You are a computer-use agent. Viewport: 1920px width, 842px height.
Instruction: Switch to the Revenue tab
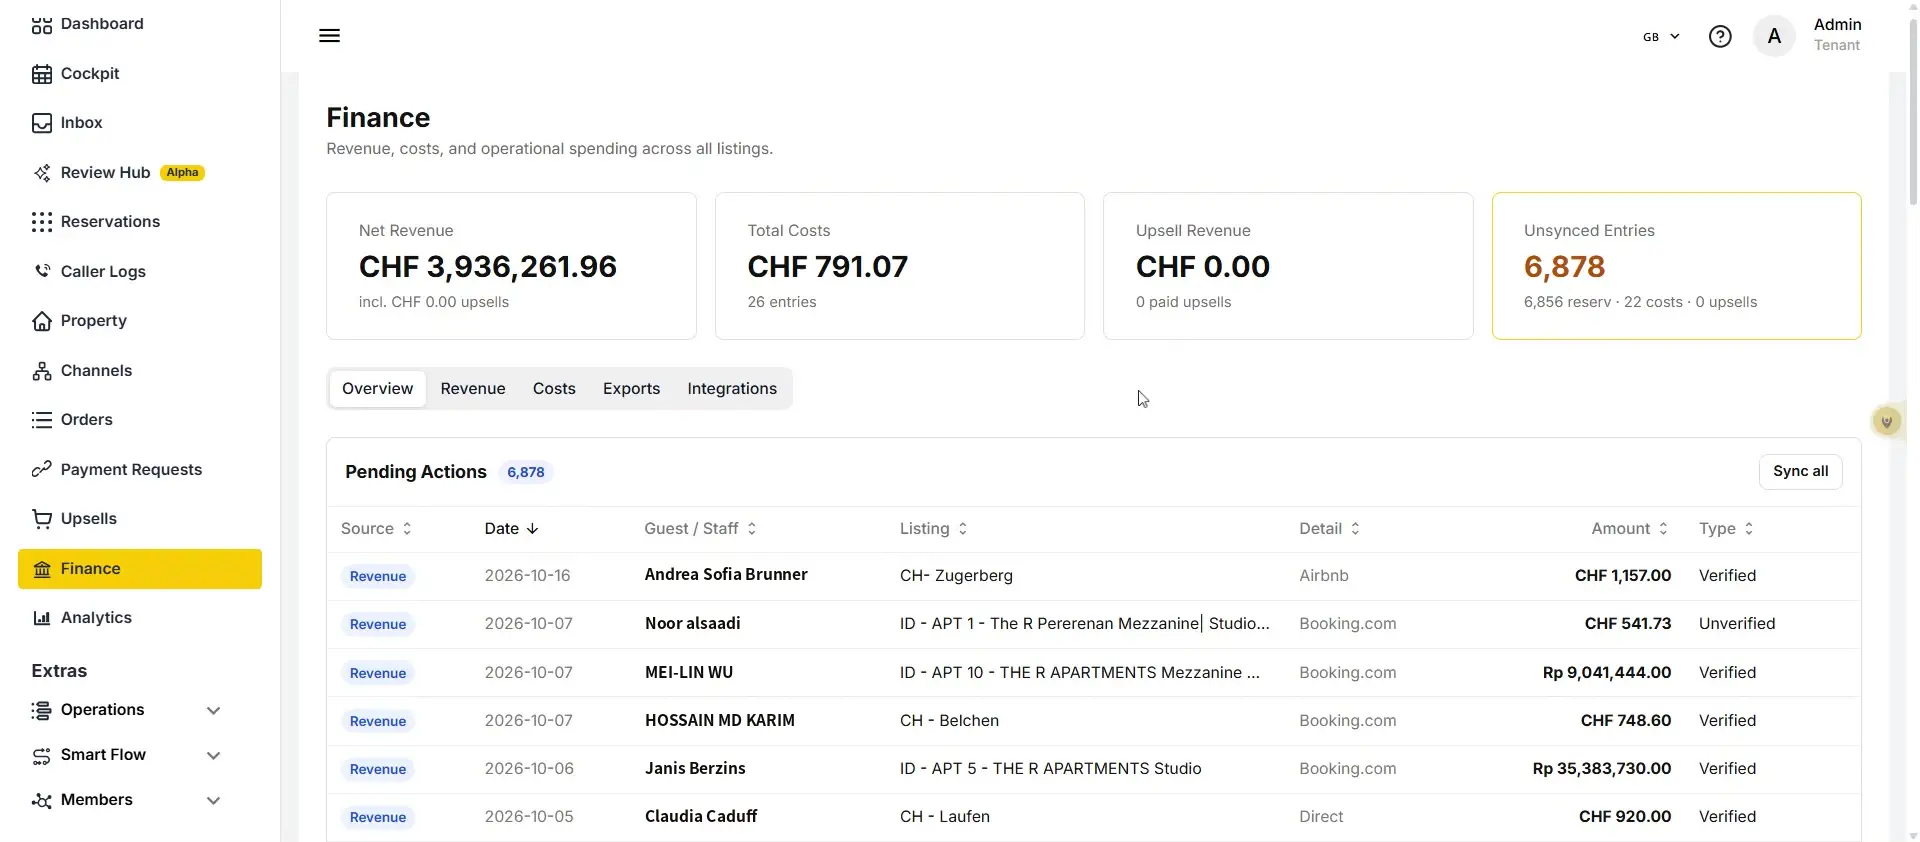click(473, 389)
